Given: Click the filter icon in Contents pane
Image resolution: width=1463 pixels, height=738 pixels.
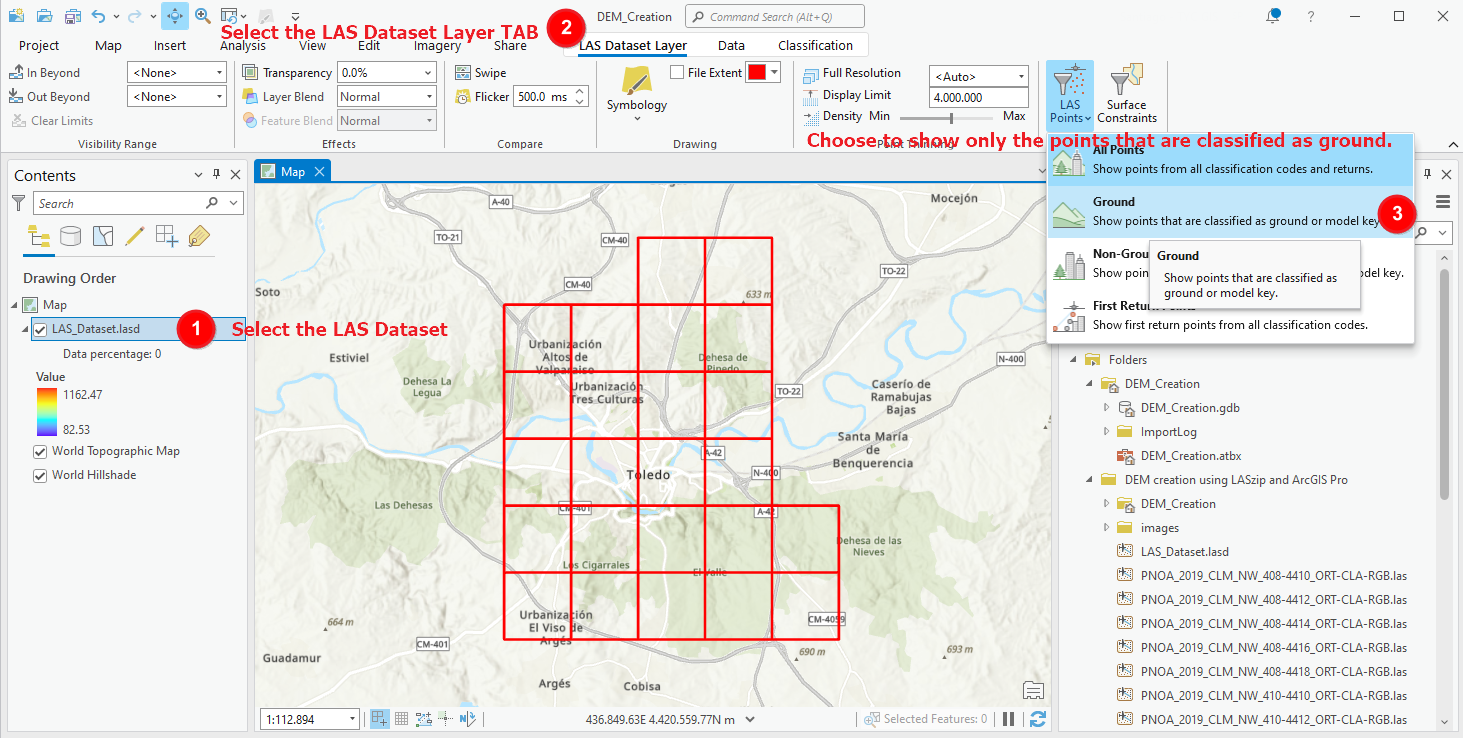Looking at the screenshot, I should 18,203.
